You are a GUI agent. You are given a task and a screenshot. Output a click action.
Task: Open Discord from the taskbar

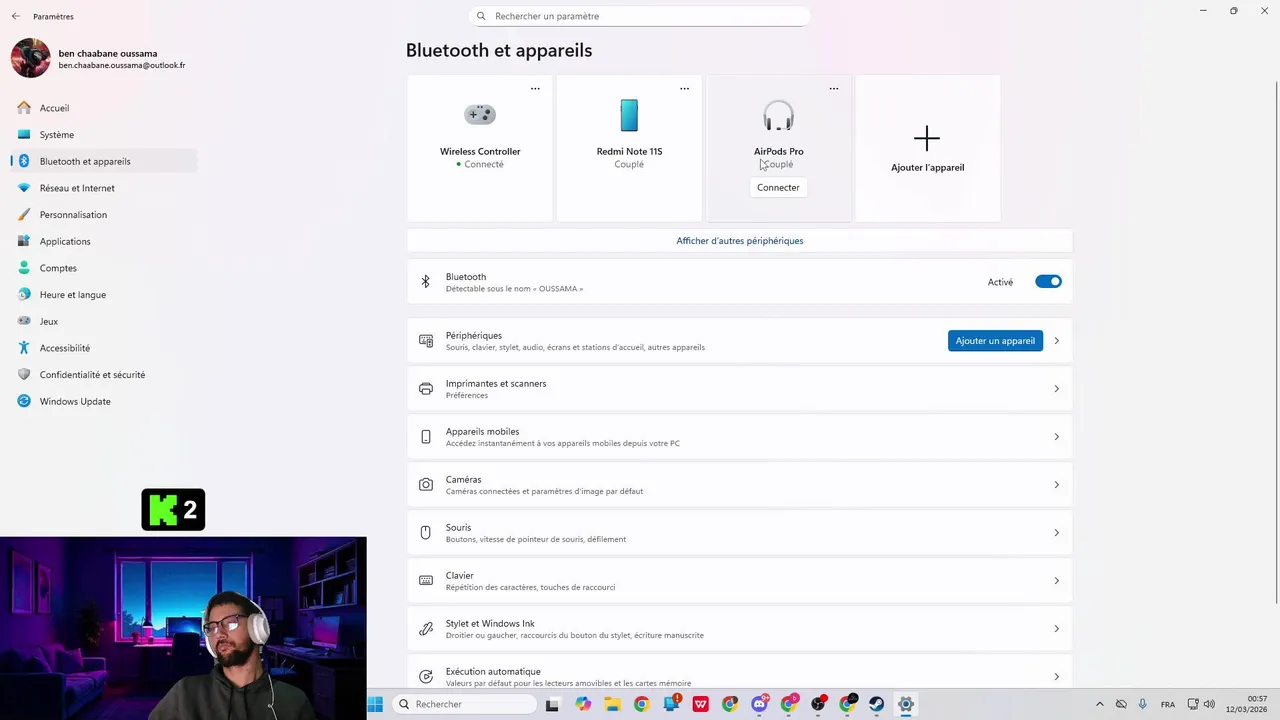coord(759,704)
